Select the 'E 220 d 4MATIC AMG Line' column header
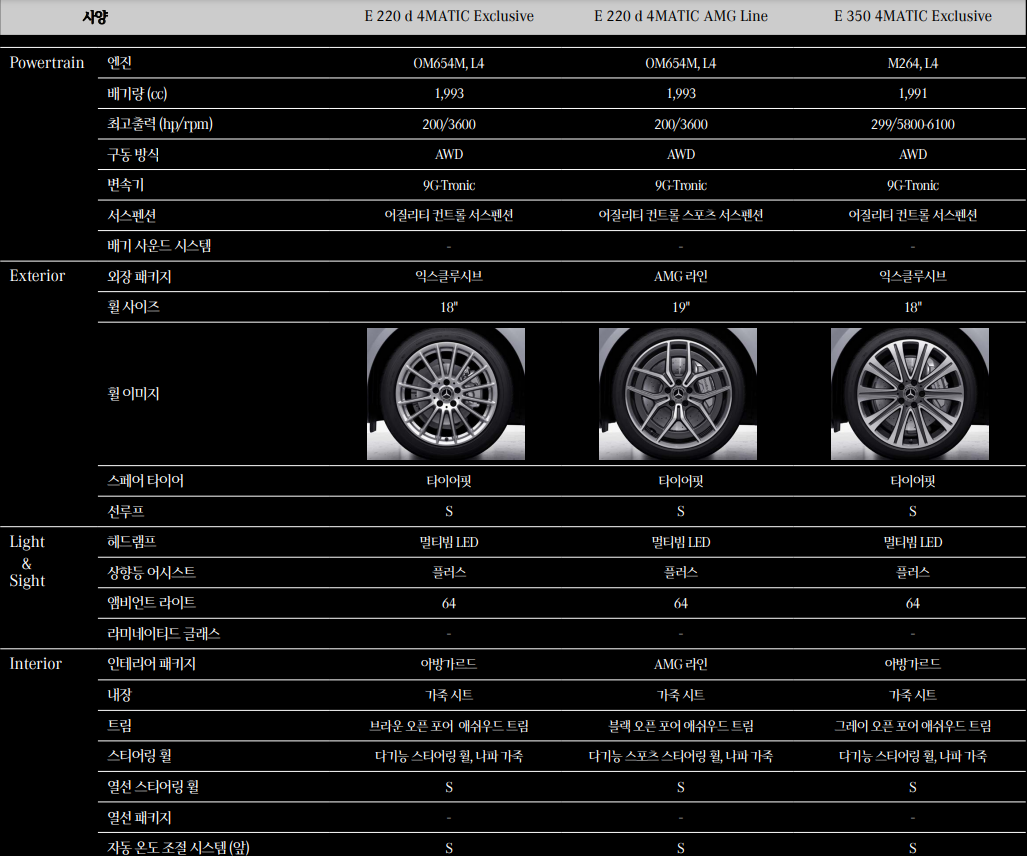 pyautogui.click(x=681, y=16)
